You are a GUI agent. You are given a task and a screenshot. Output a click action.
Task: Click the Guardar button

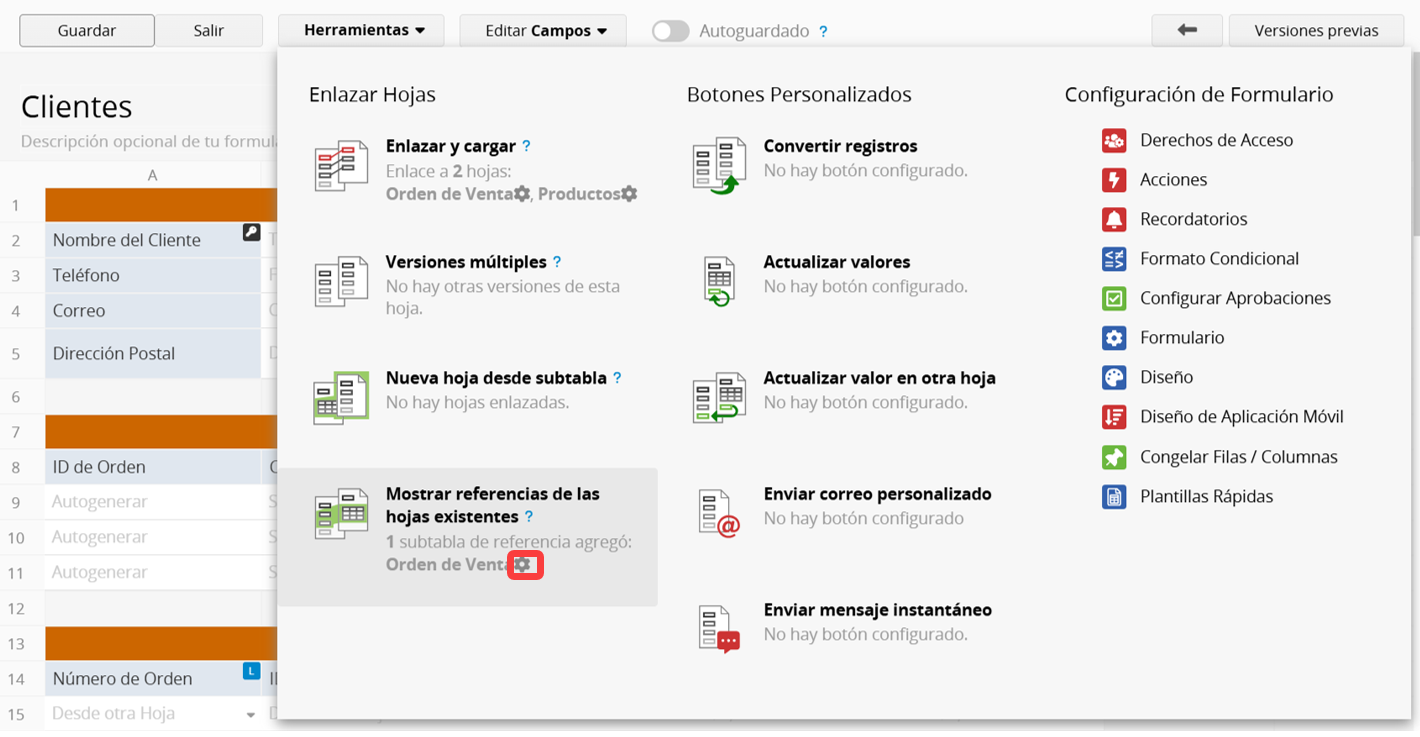click(x=87, y=31)
